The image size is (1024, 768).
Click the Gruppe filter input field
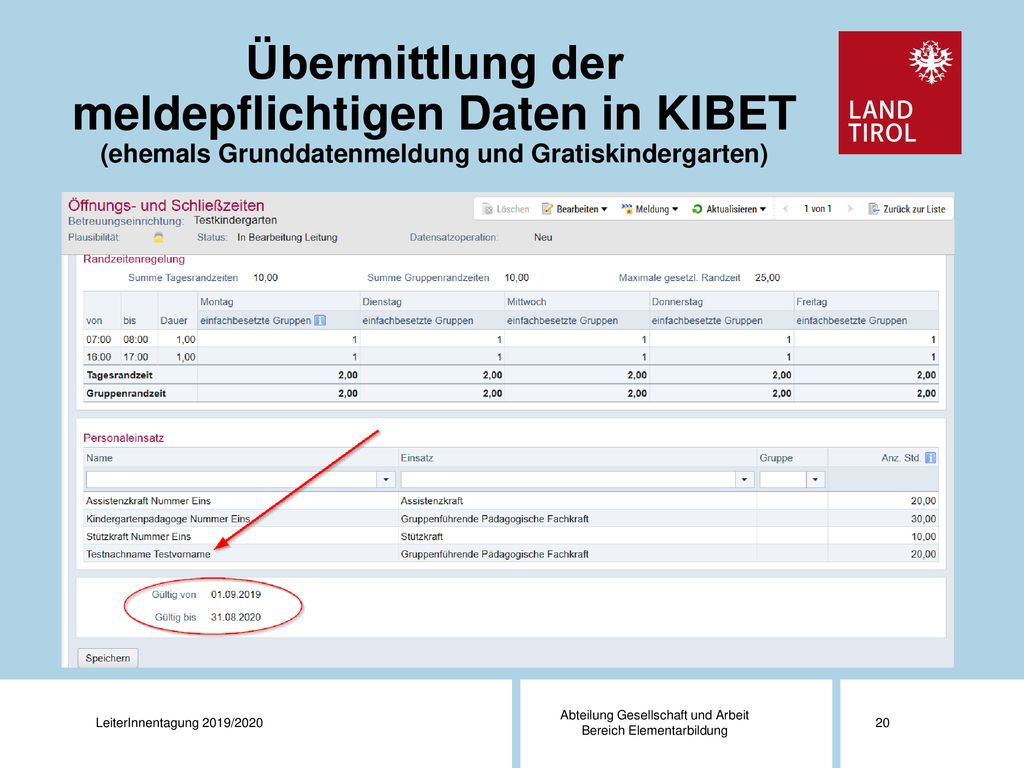pos(782,479)
